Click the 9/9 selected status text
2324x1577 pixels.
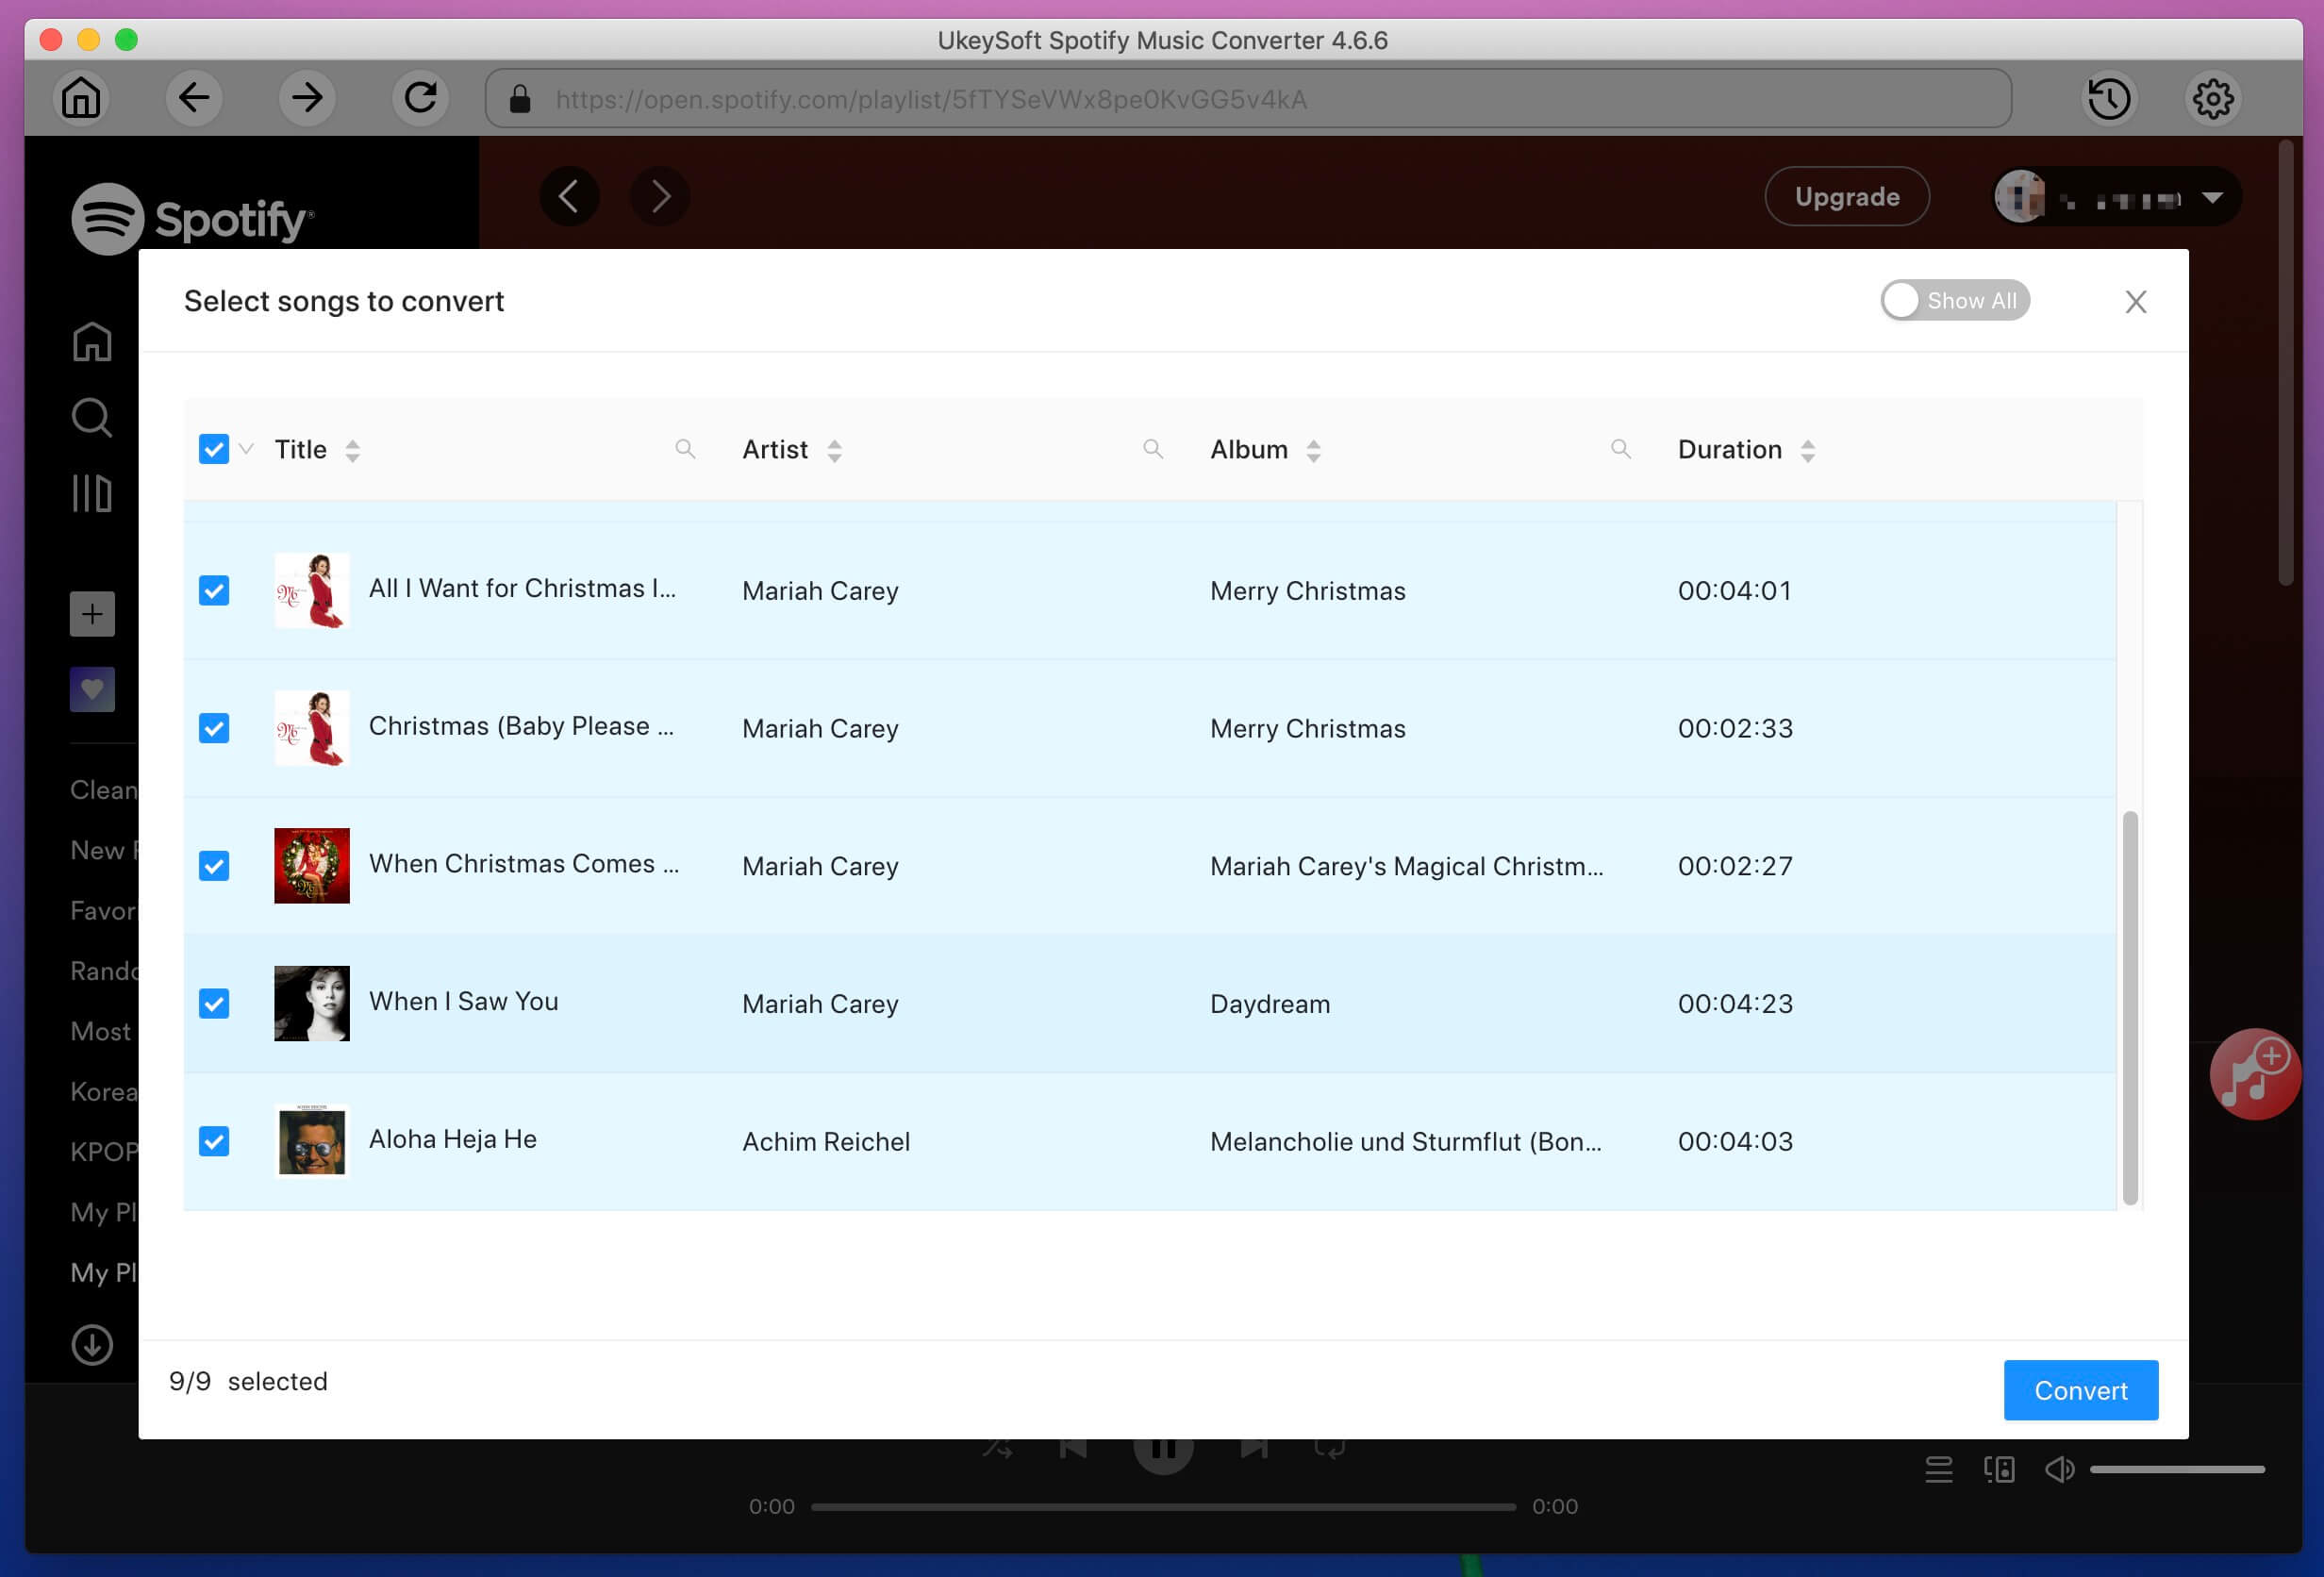click(x=248, y=1381)
